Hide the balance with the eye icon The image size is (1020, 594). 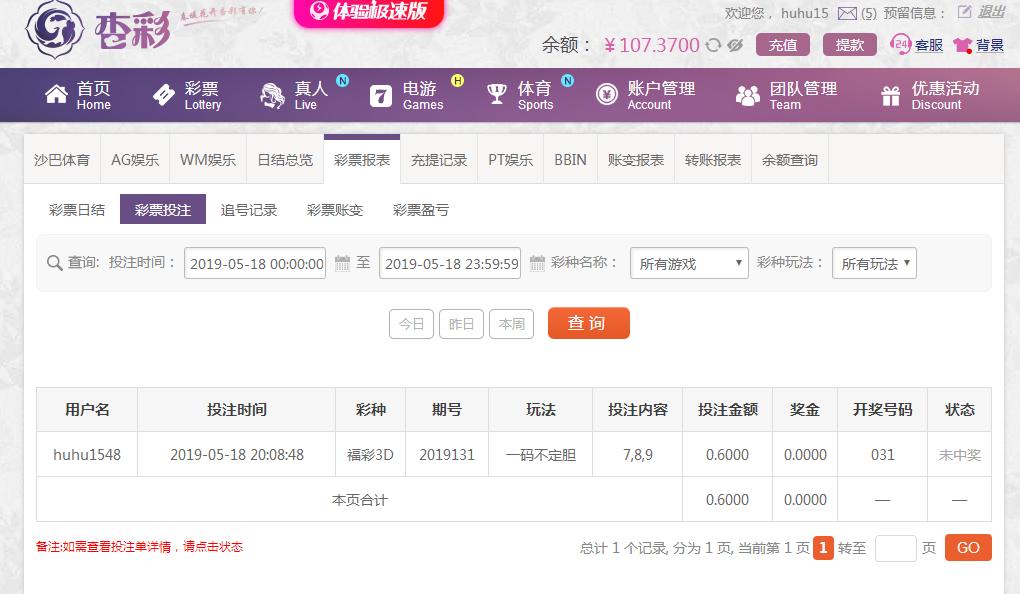735,45
